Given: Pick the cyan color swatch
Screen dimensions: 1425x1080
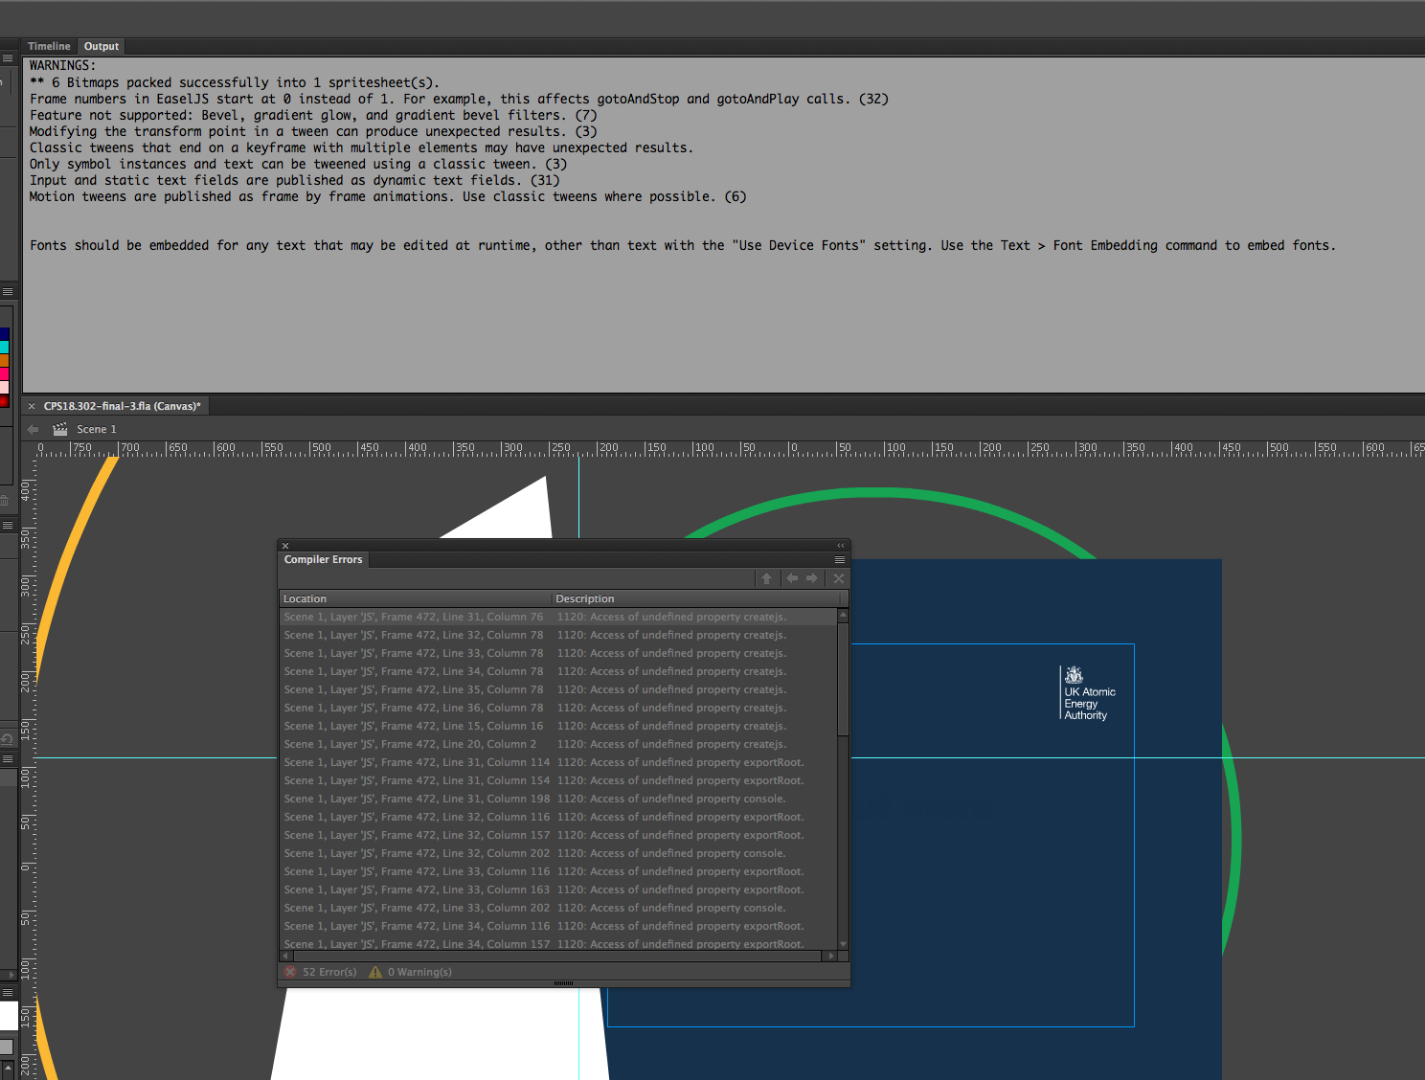Looking at the screenshot, I should click(4, 347).
